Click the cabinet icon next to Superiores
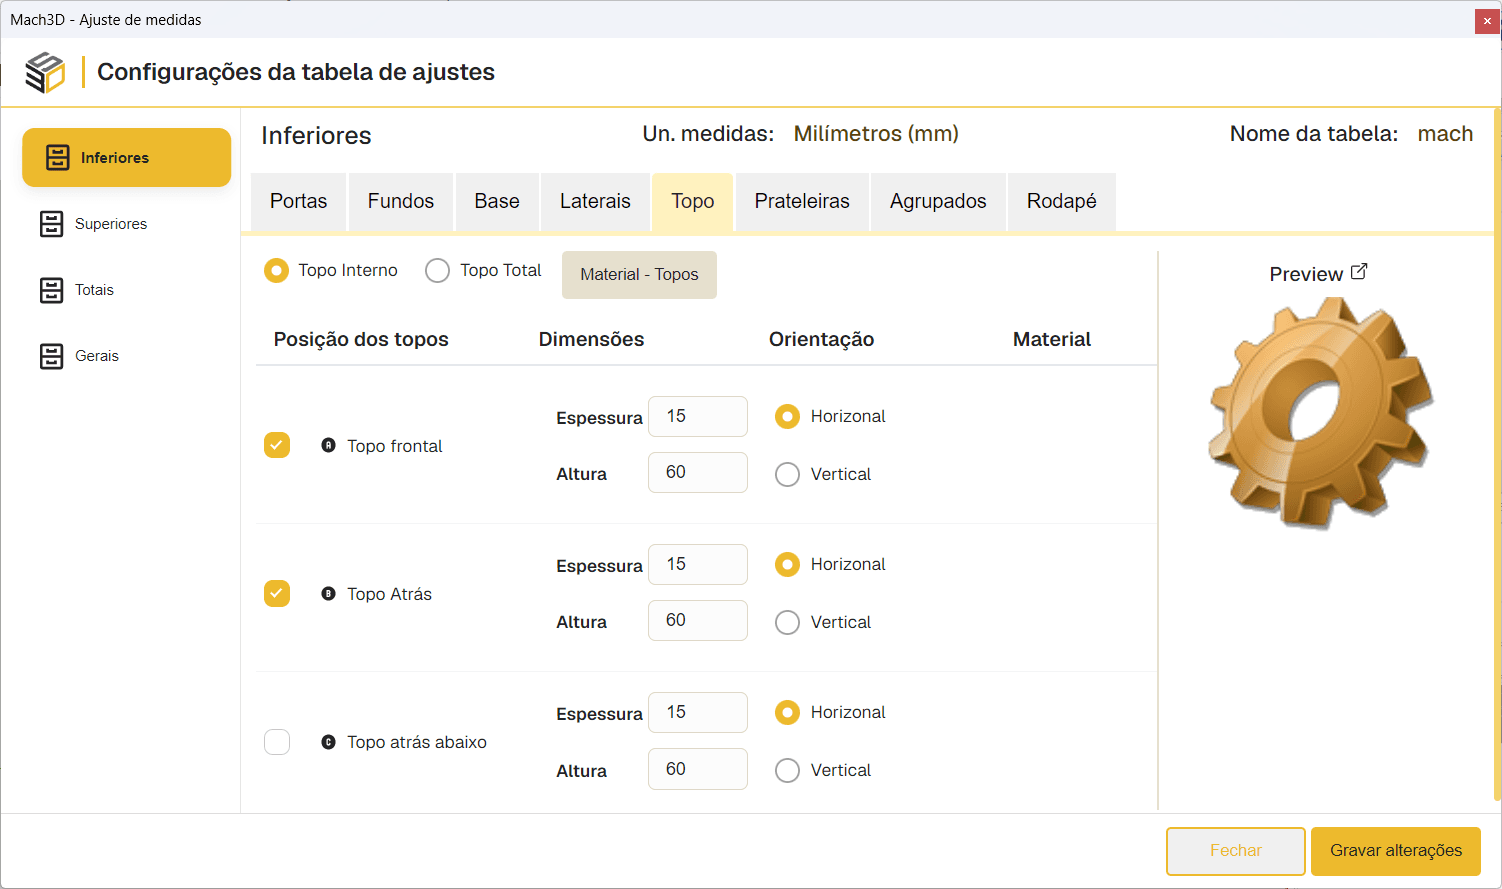The image size is (1502, 889). coord(51,224)
